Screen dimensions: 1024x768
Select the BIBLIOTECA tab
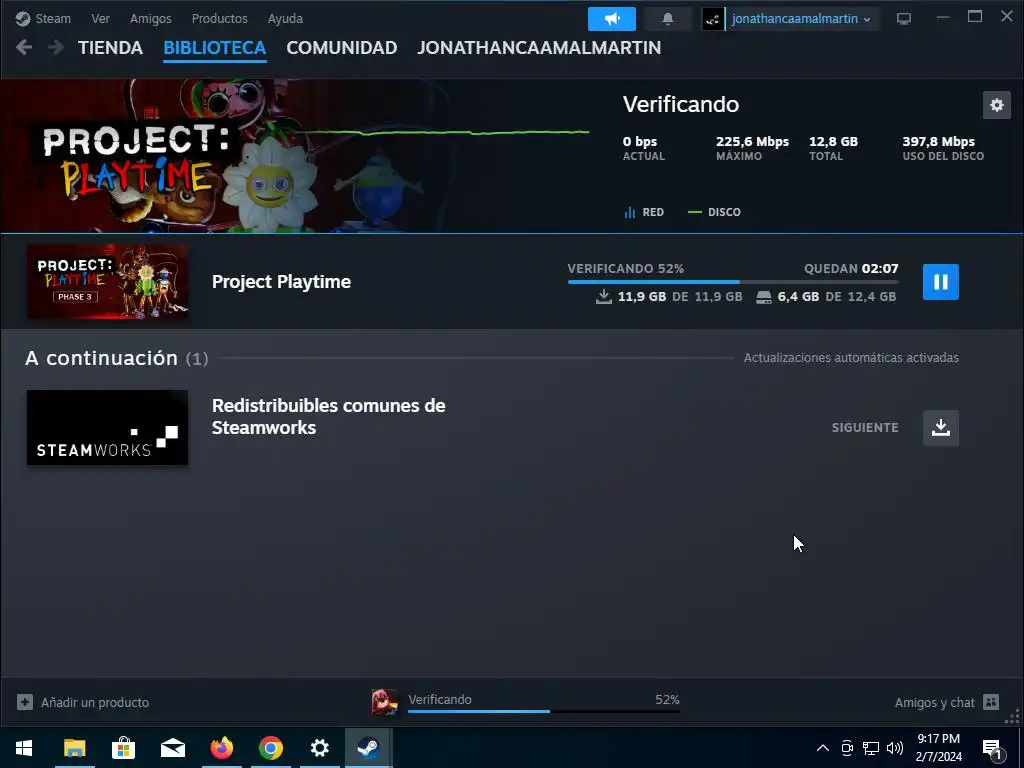[215, 48]
